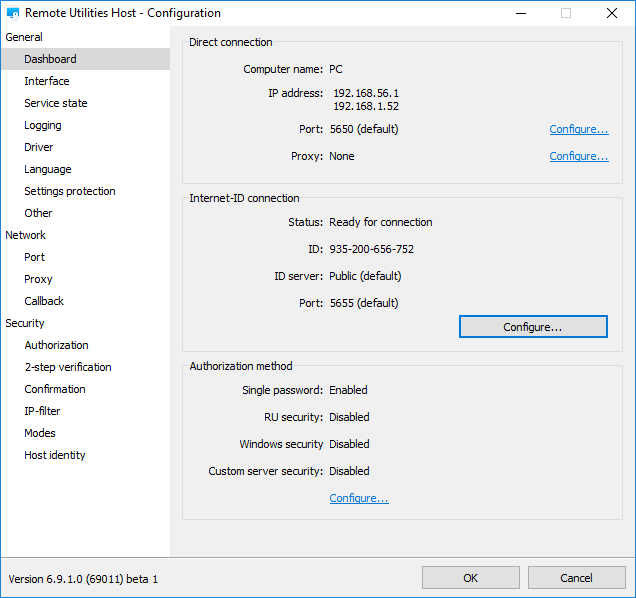Minimize the Configuration window
The image size is (636, 598).
[x=521, y=13]
